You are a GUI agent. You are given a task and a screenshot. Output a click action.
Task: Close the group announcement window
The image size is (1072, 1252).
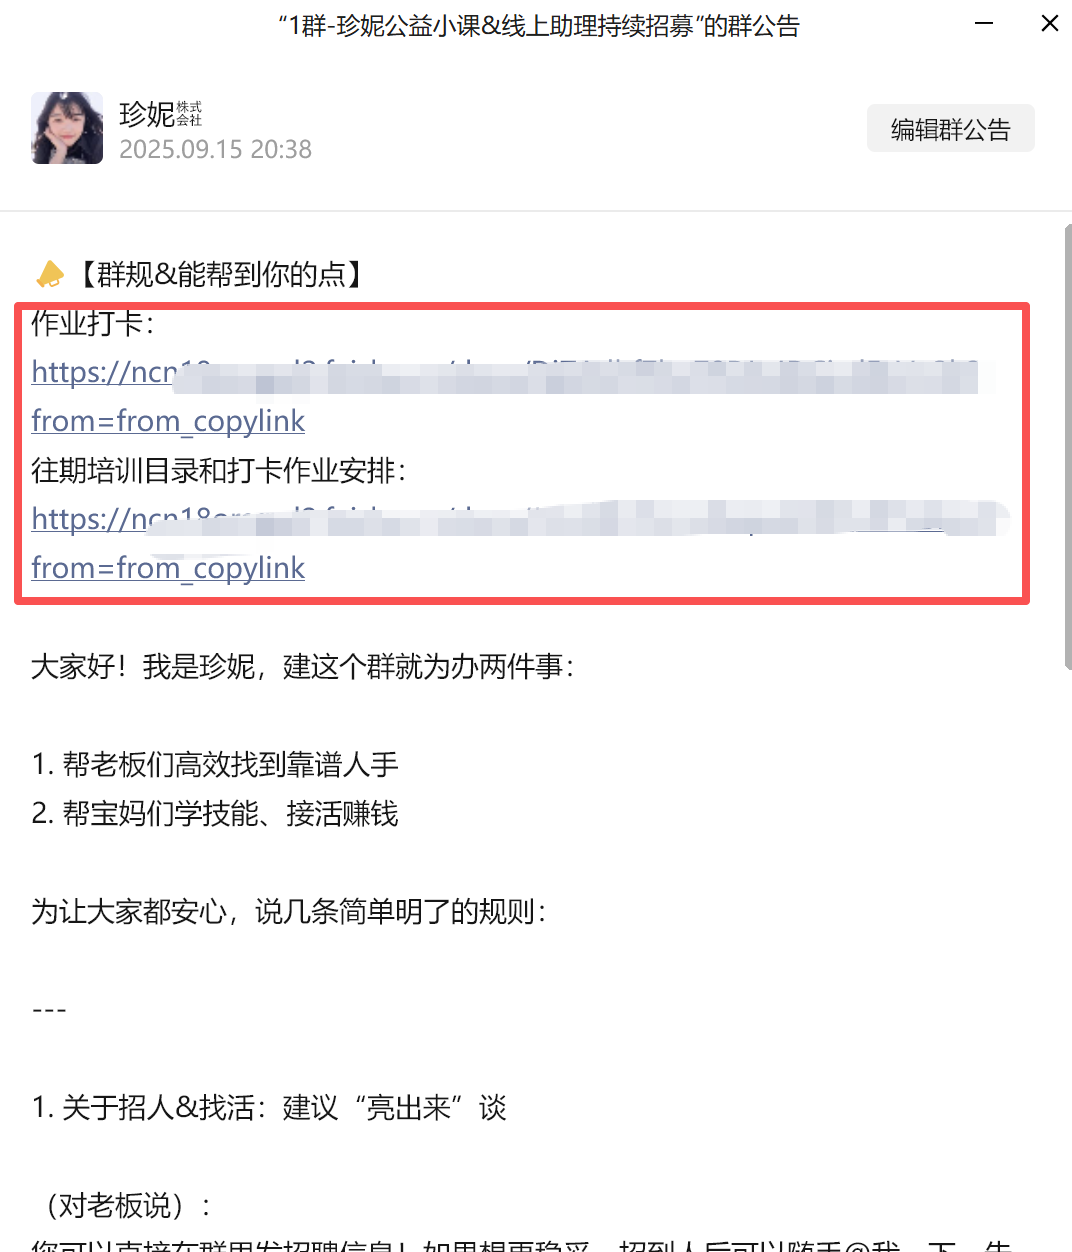click(x=1049, y=23)
